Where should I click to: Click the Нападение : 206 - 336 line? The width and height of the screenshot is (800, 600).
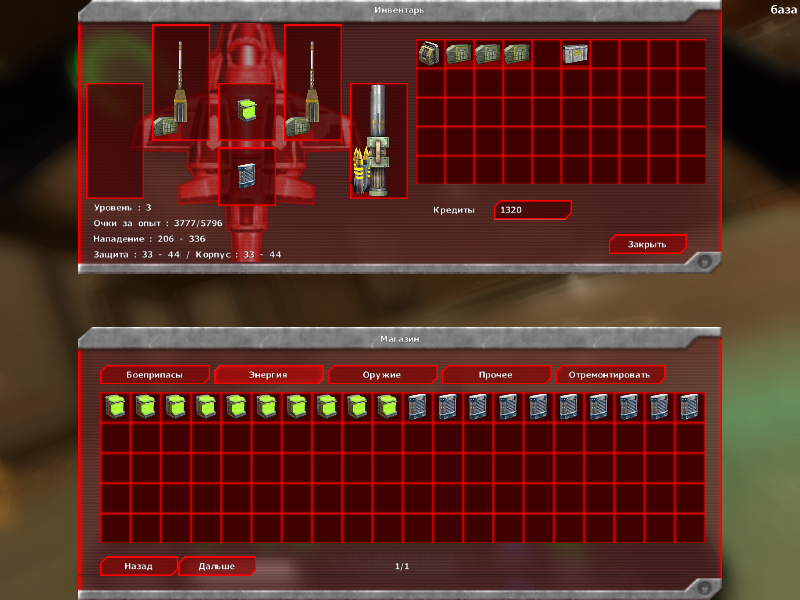[x=149, y=239]
